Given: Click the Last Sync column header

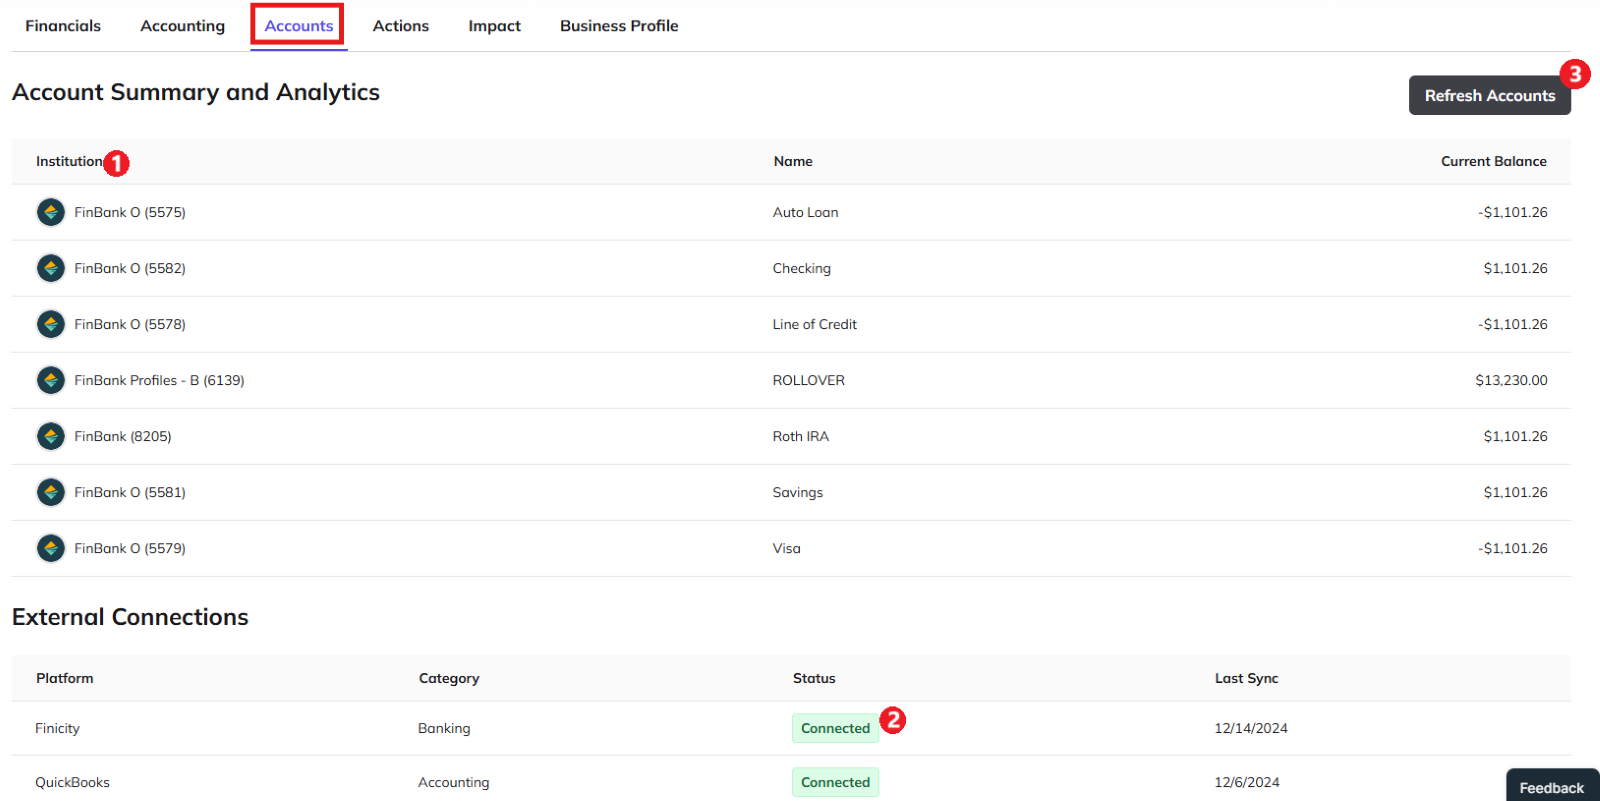Looking at the screenshot, I should [1246, 678].
